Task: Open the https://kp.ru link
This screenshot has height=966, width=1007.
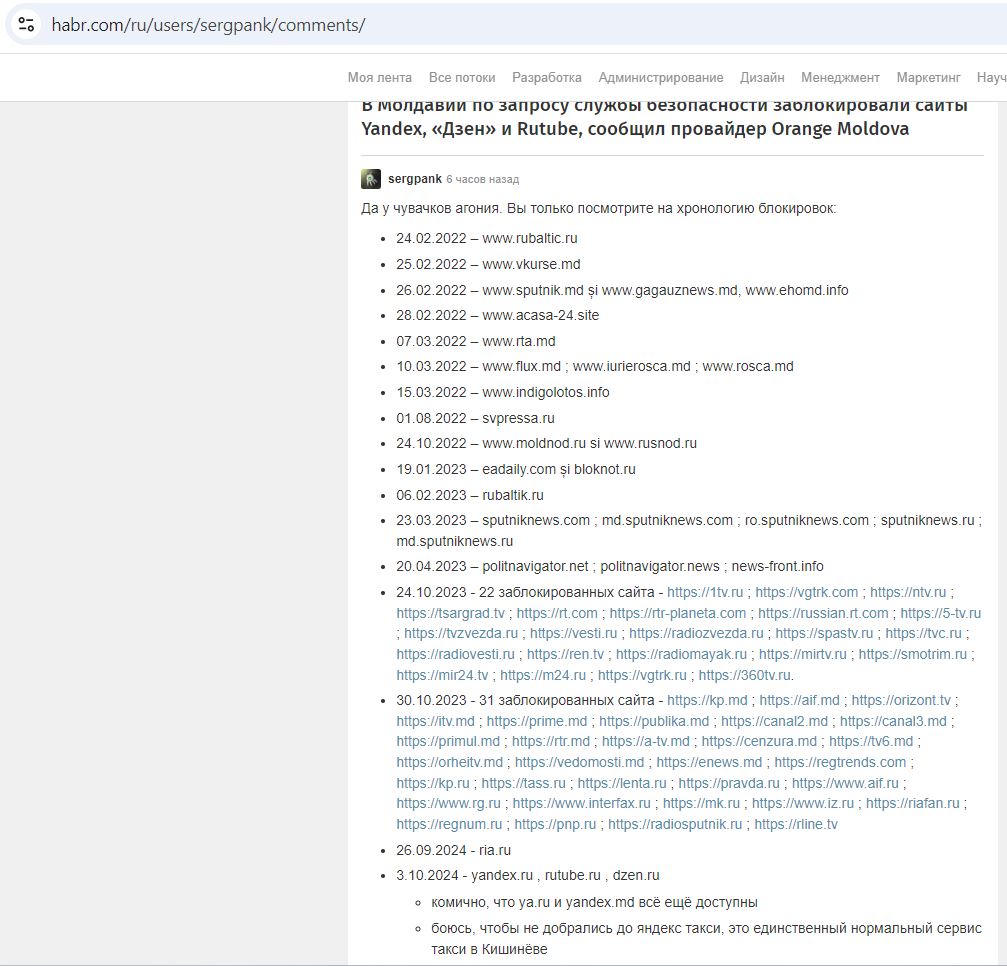Action: pyautogui.click(x=433, y=784)
